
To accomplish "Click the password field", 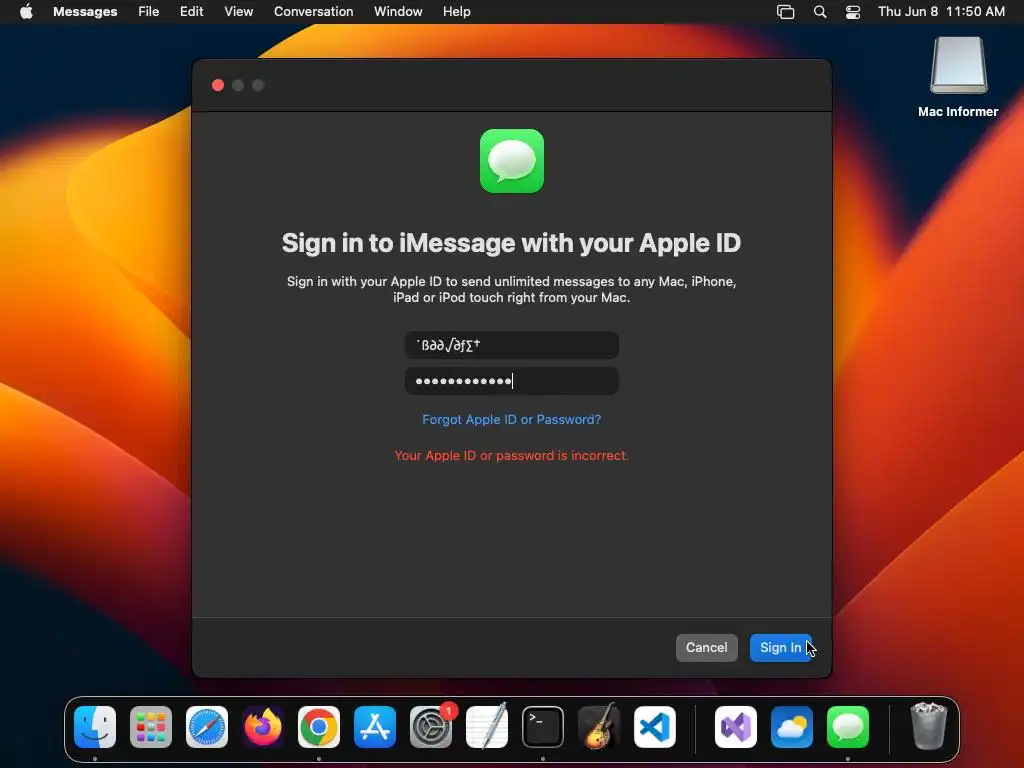I will pos(511,381).
